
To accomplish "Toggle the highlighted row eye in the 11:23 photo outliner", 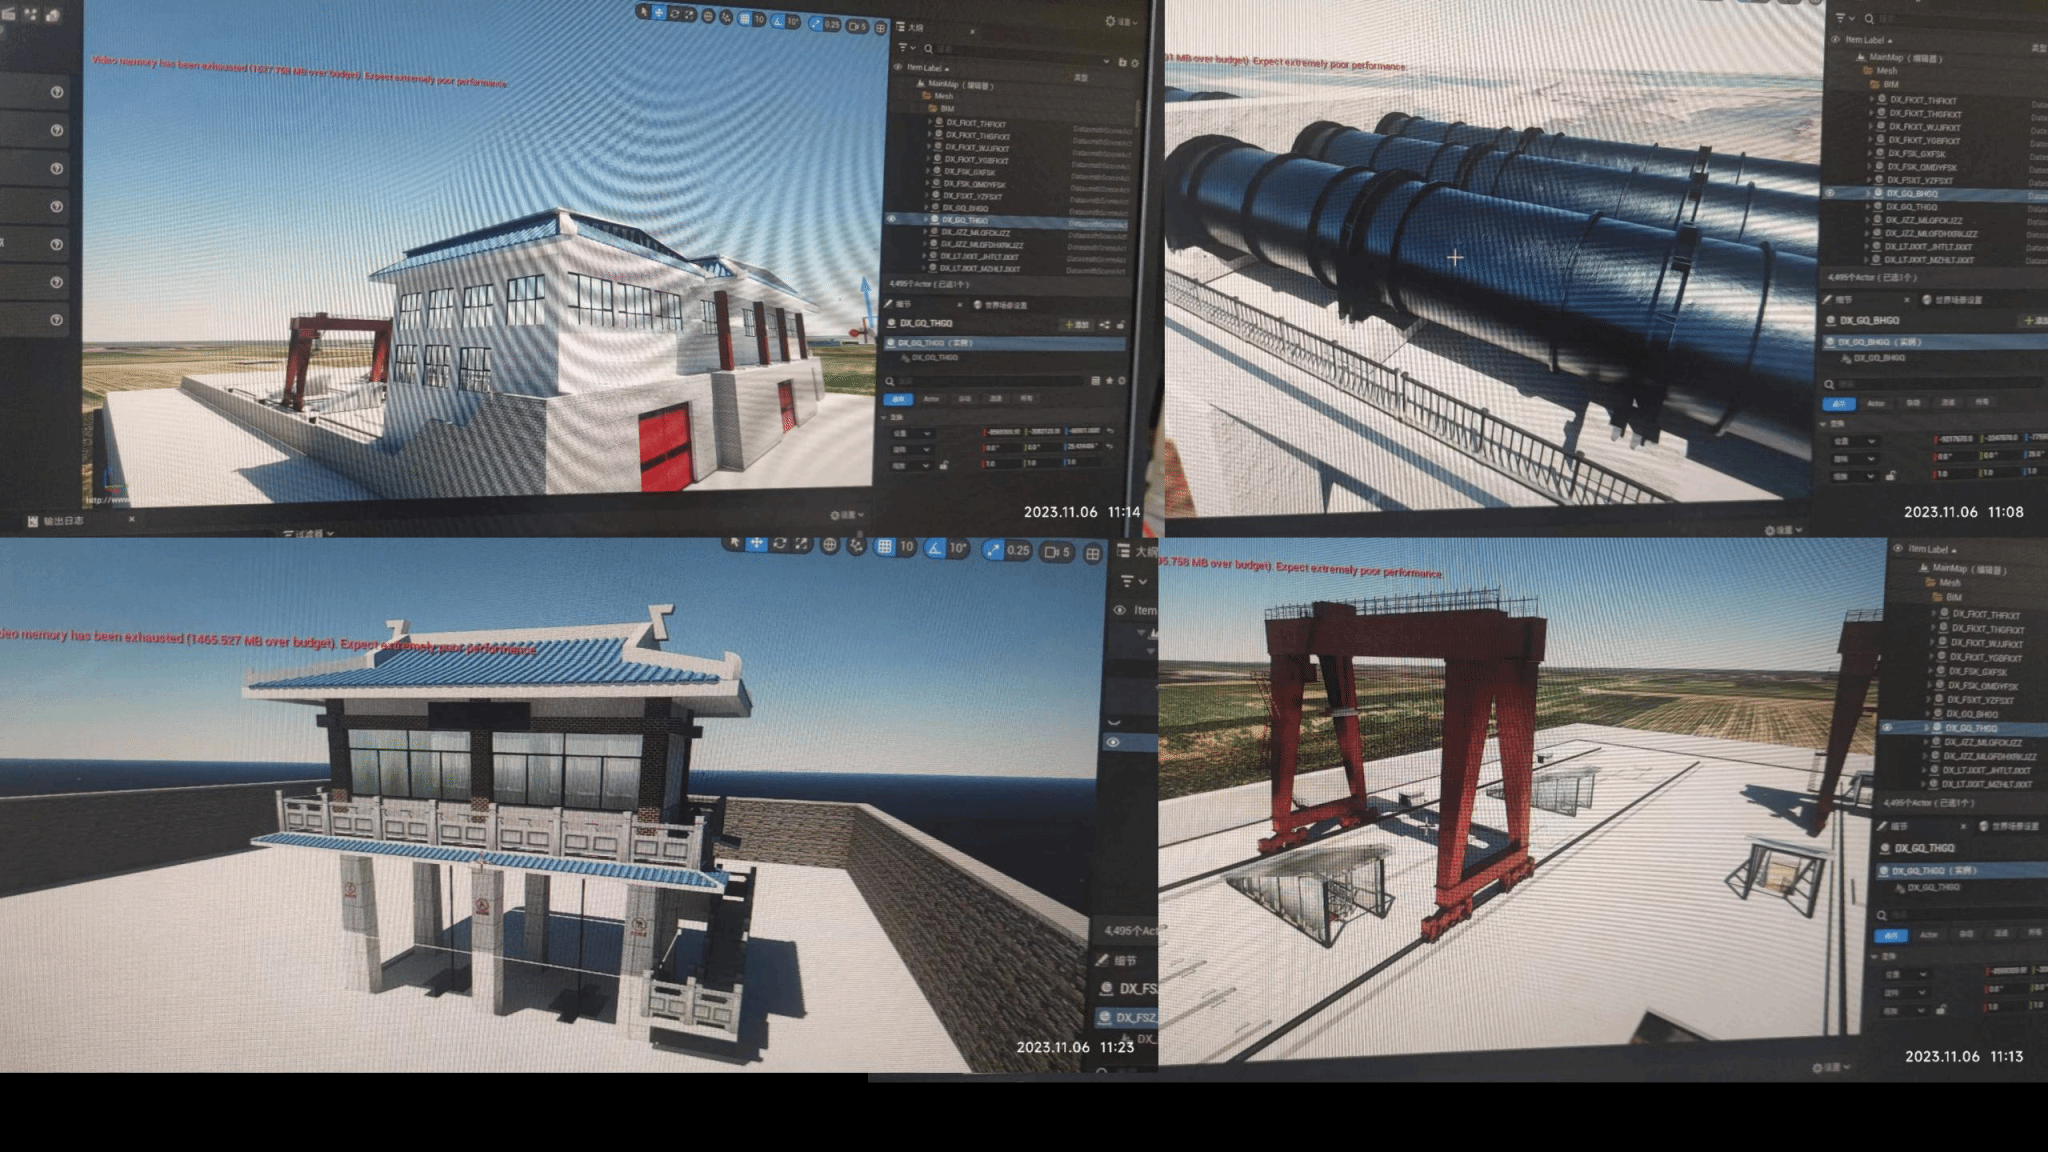I will (1113, 743).
